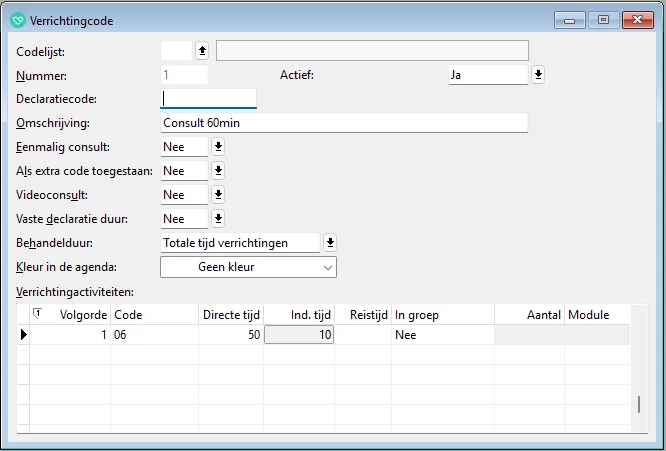Maximize the Verrichtingcode window

click(603, 18)
